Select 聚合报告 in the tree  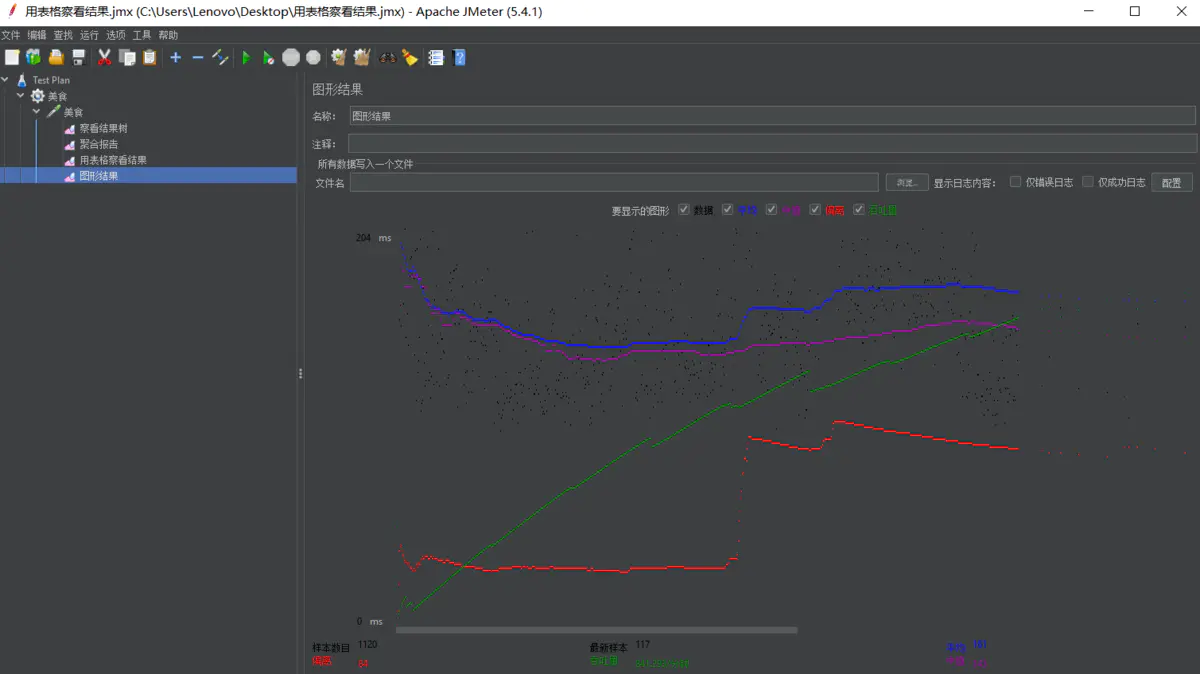(x=98, y=144)
